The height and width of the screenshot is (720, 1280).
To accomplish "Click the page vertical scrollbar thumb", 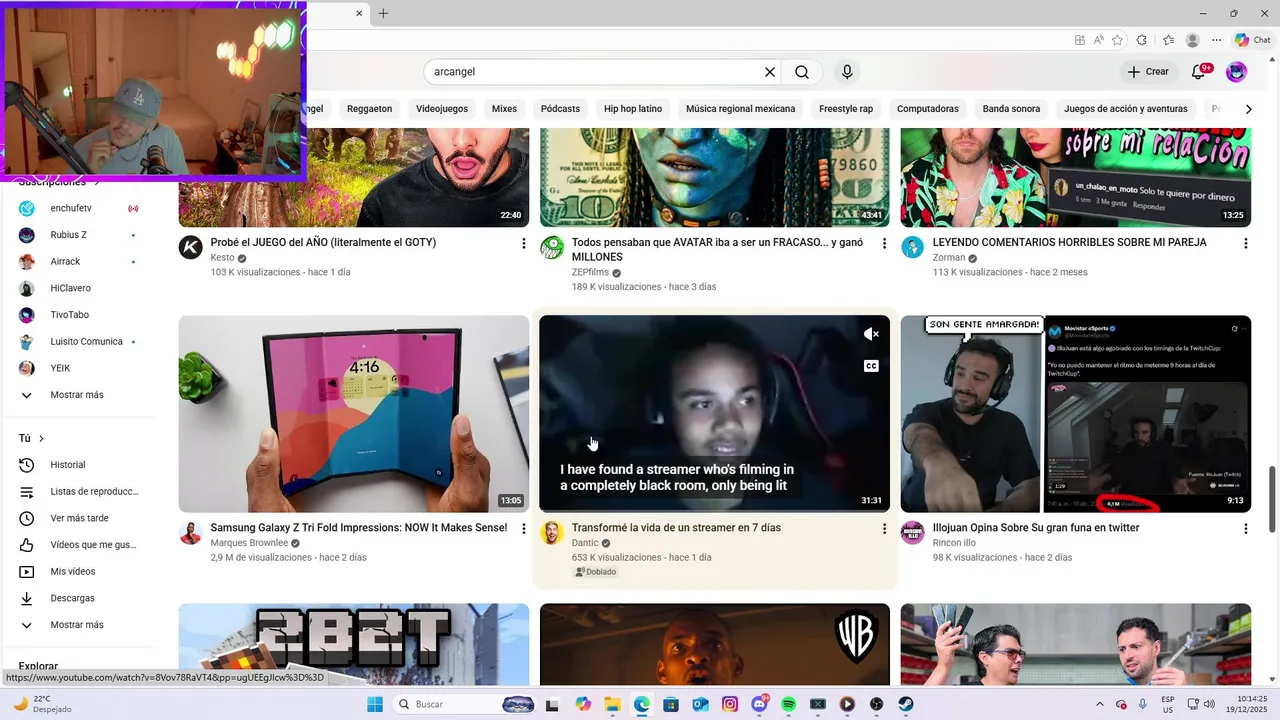I will click(x=1272, y=500).
